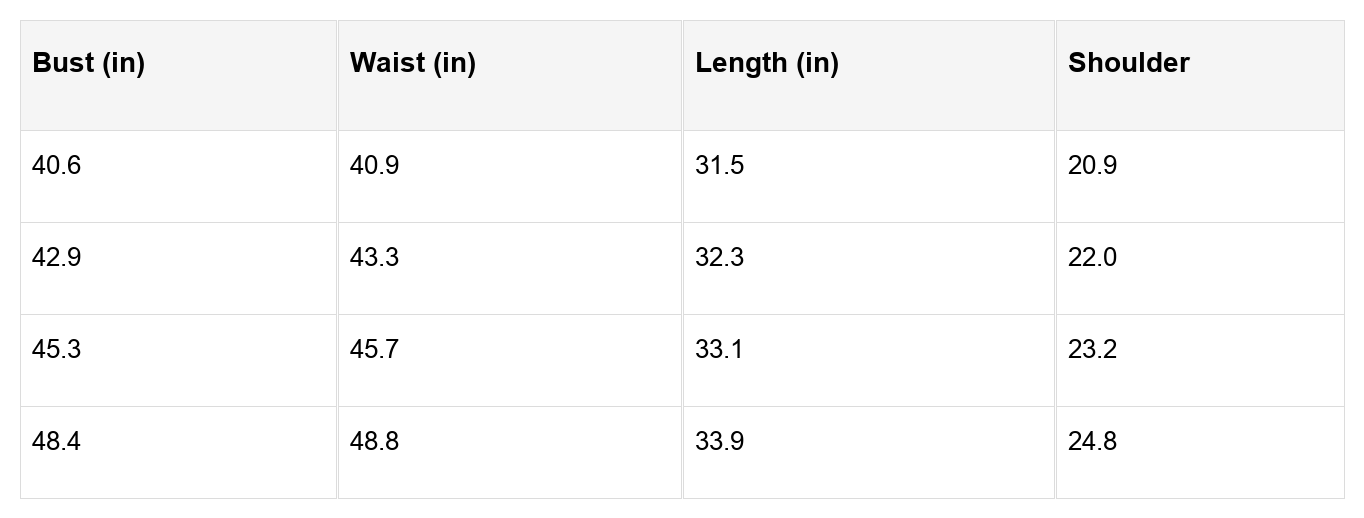Click length measurement 33.1
The width and height of the screenshot is (1364, 518).
point(720,350)
